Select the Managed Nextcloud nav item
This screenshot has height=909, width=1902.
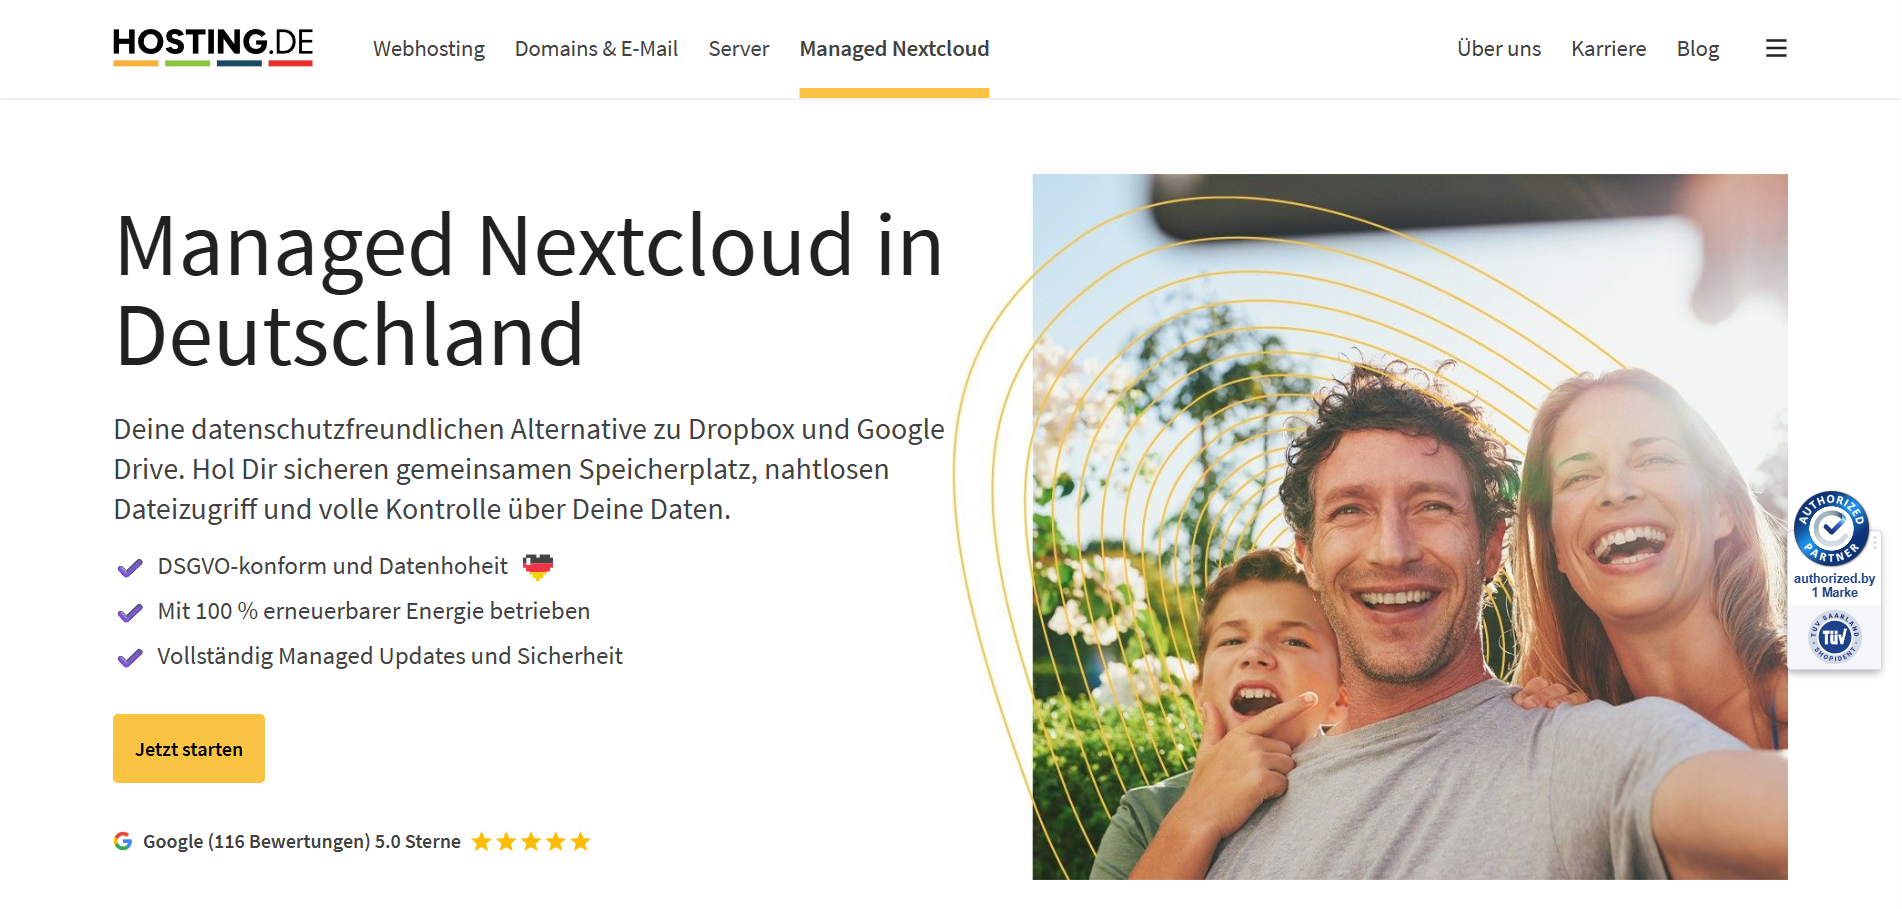coord(894,49)
